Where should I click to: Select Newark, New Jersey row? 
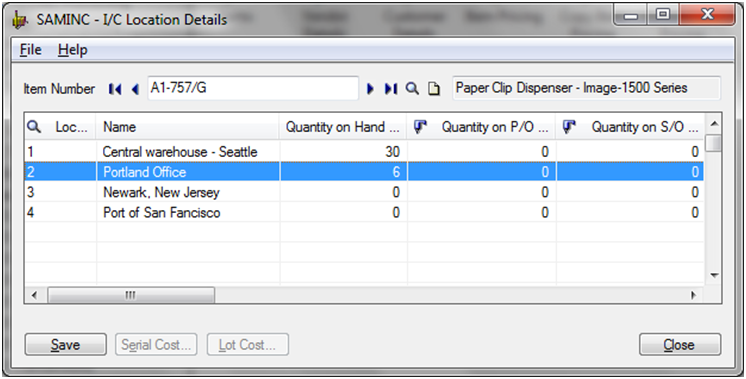[x=364, y=192]
